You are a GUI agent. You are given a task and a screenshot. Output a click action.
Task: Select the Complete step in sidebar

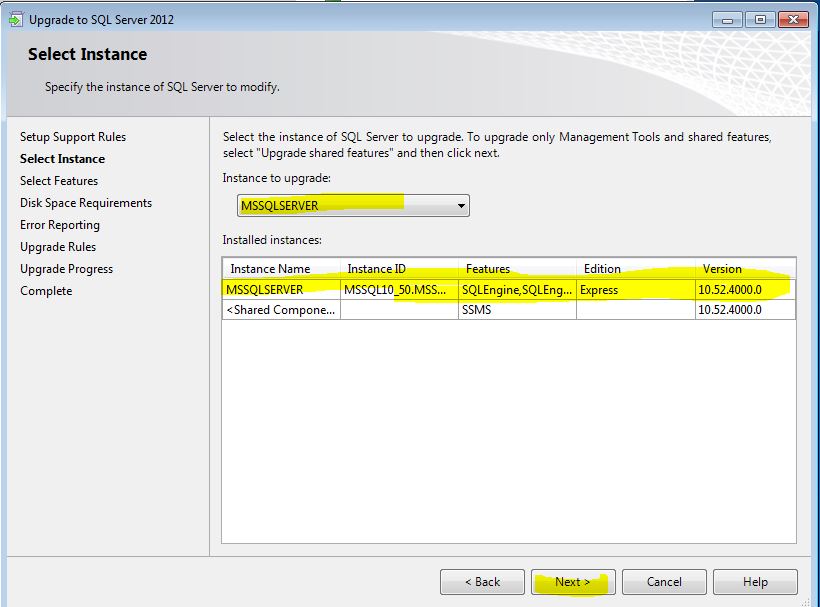(x=46, y=291)
